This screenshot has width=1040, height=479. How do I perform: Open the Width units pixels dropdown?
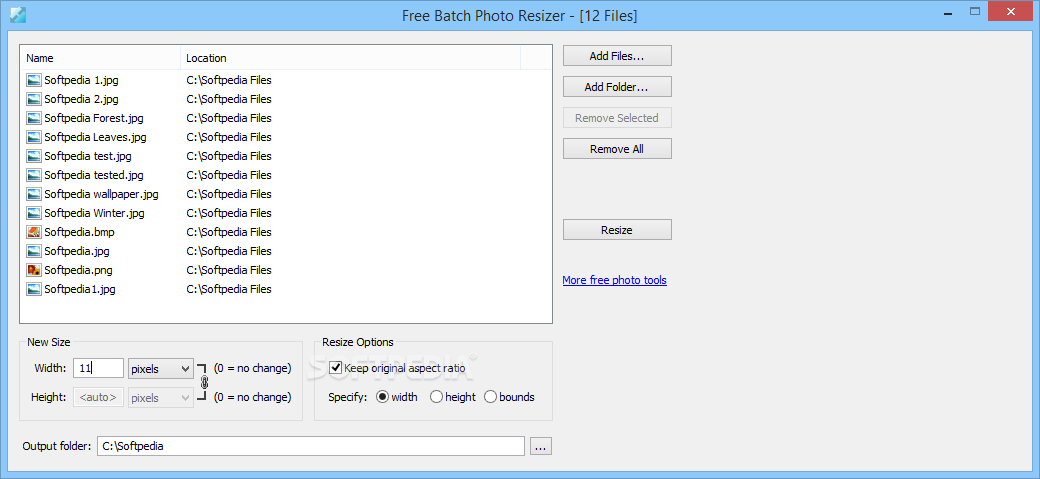161,368
